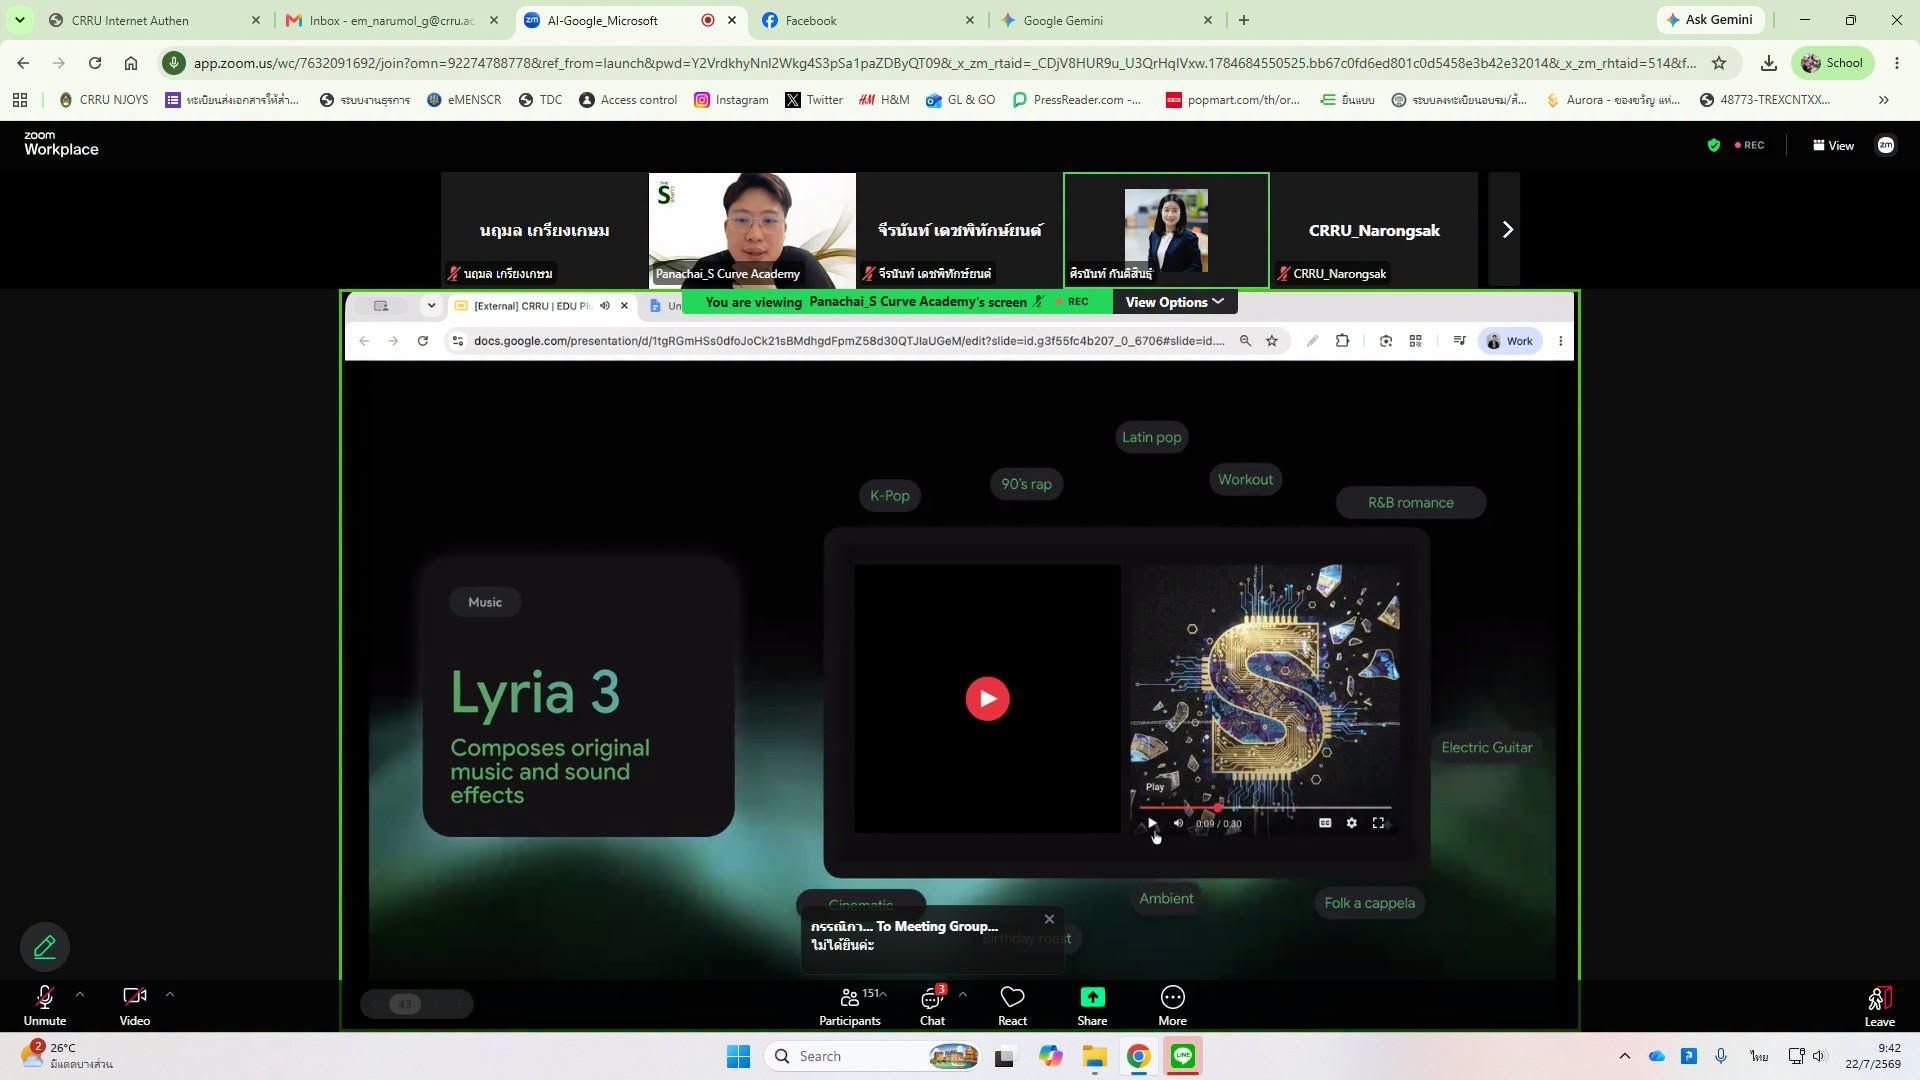The width and height of the screenshot is (1920, 1080).
Task: Open File Explorer from taskbar
Action: 1094,1056
